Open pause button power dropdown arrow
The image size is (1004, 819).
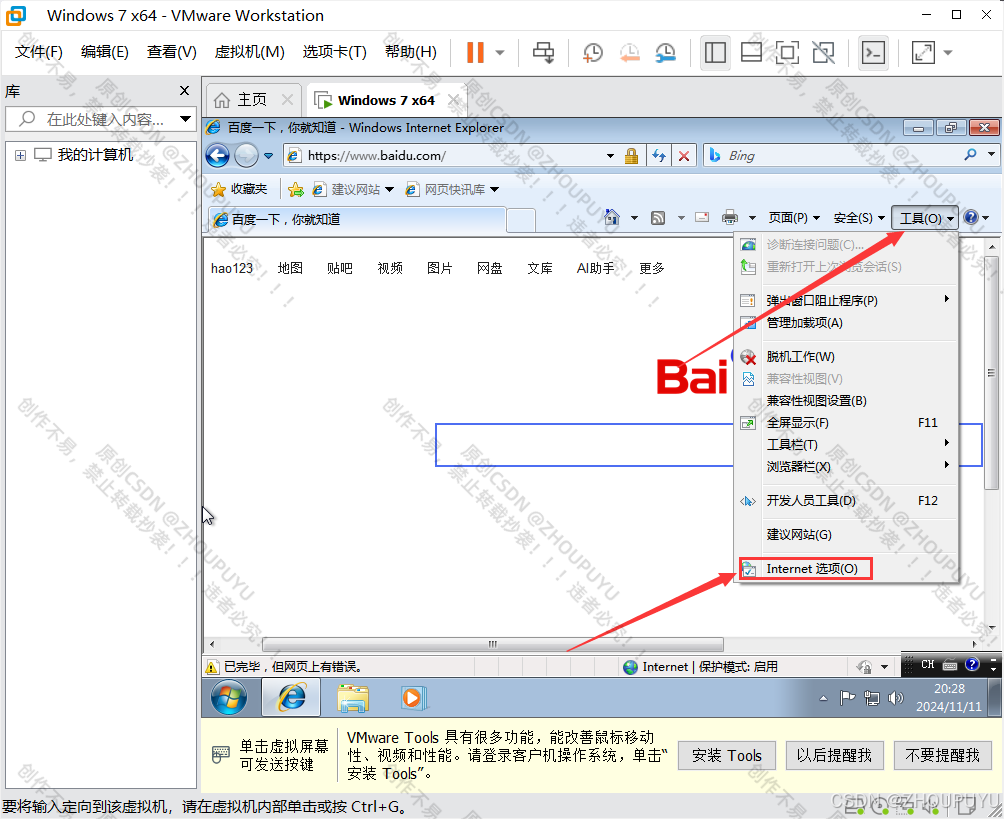(500, 53)
